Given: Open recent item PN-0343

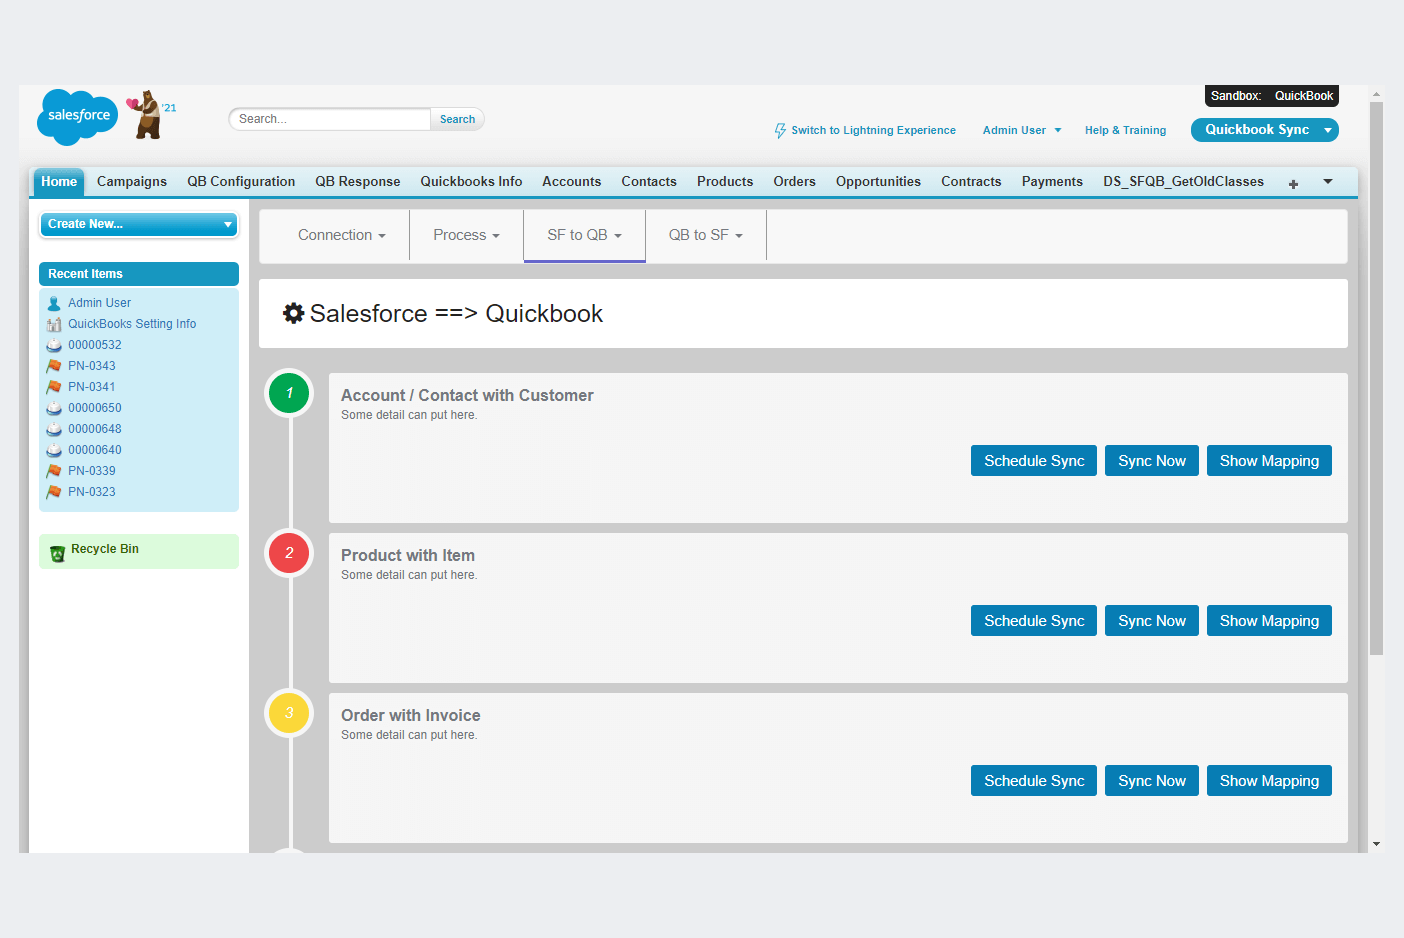Looking at the screenshot, I should pos(92,366).
